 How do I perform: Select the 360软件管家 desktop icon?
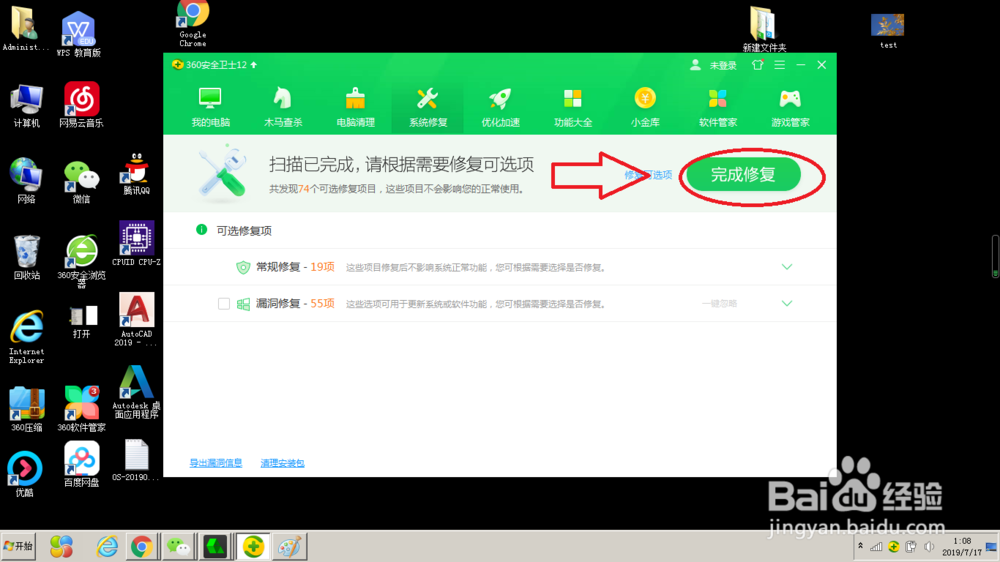point(81,409)
